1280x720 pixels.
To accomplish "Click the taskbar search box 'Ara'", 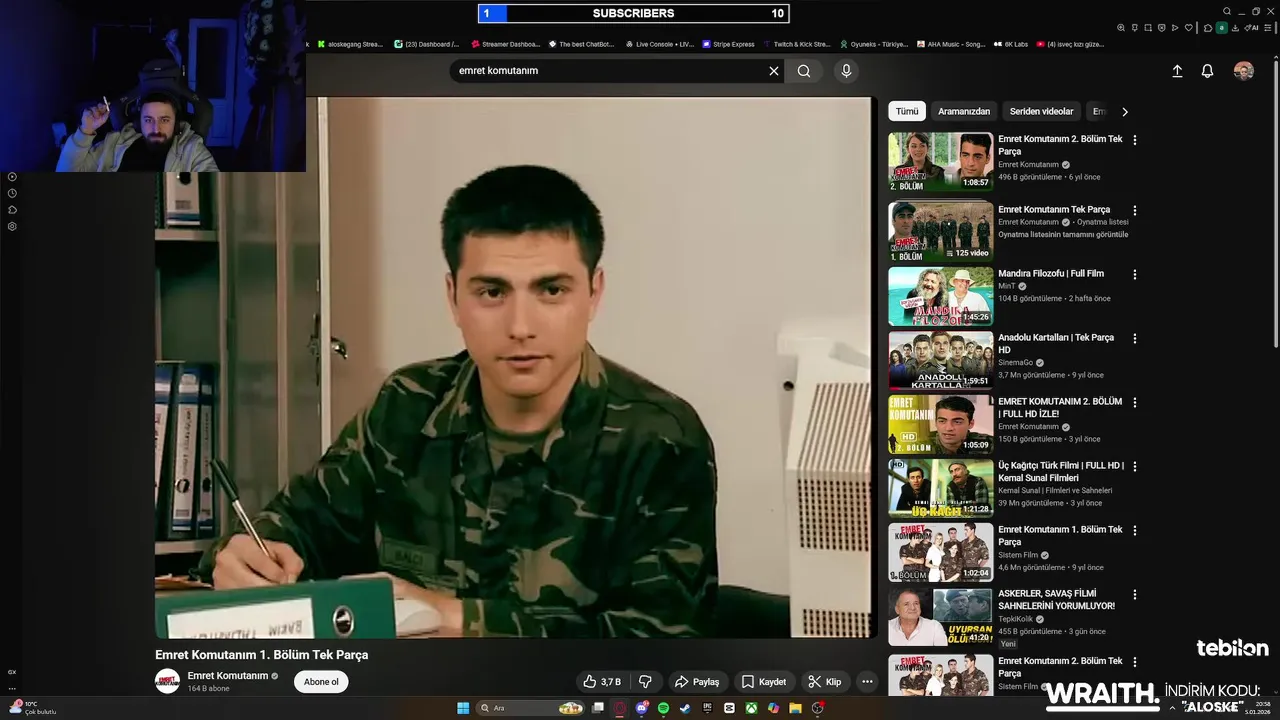I will 531,708.
